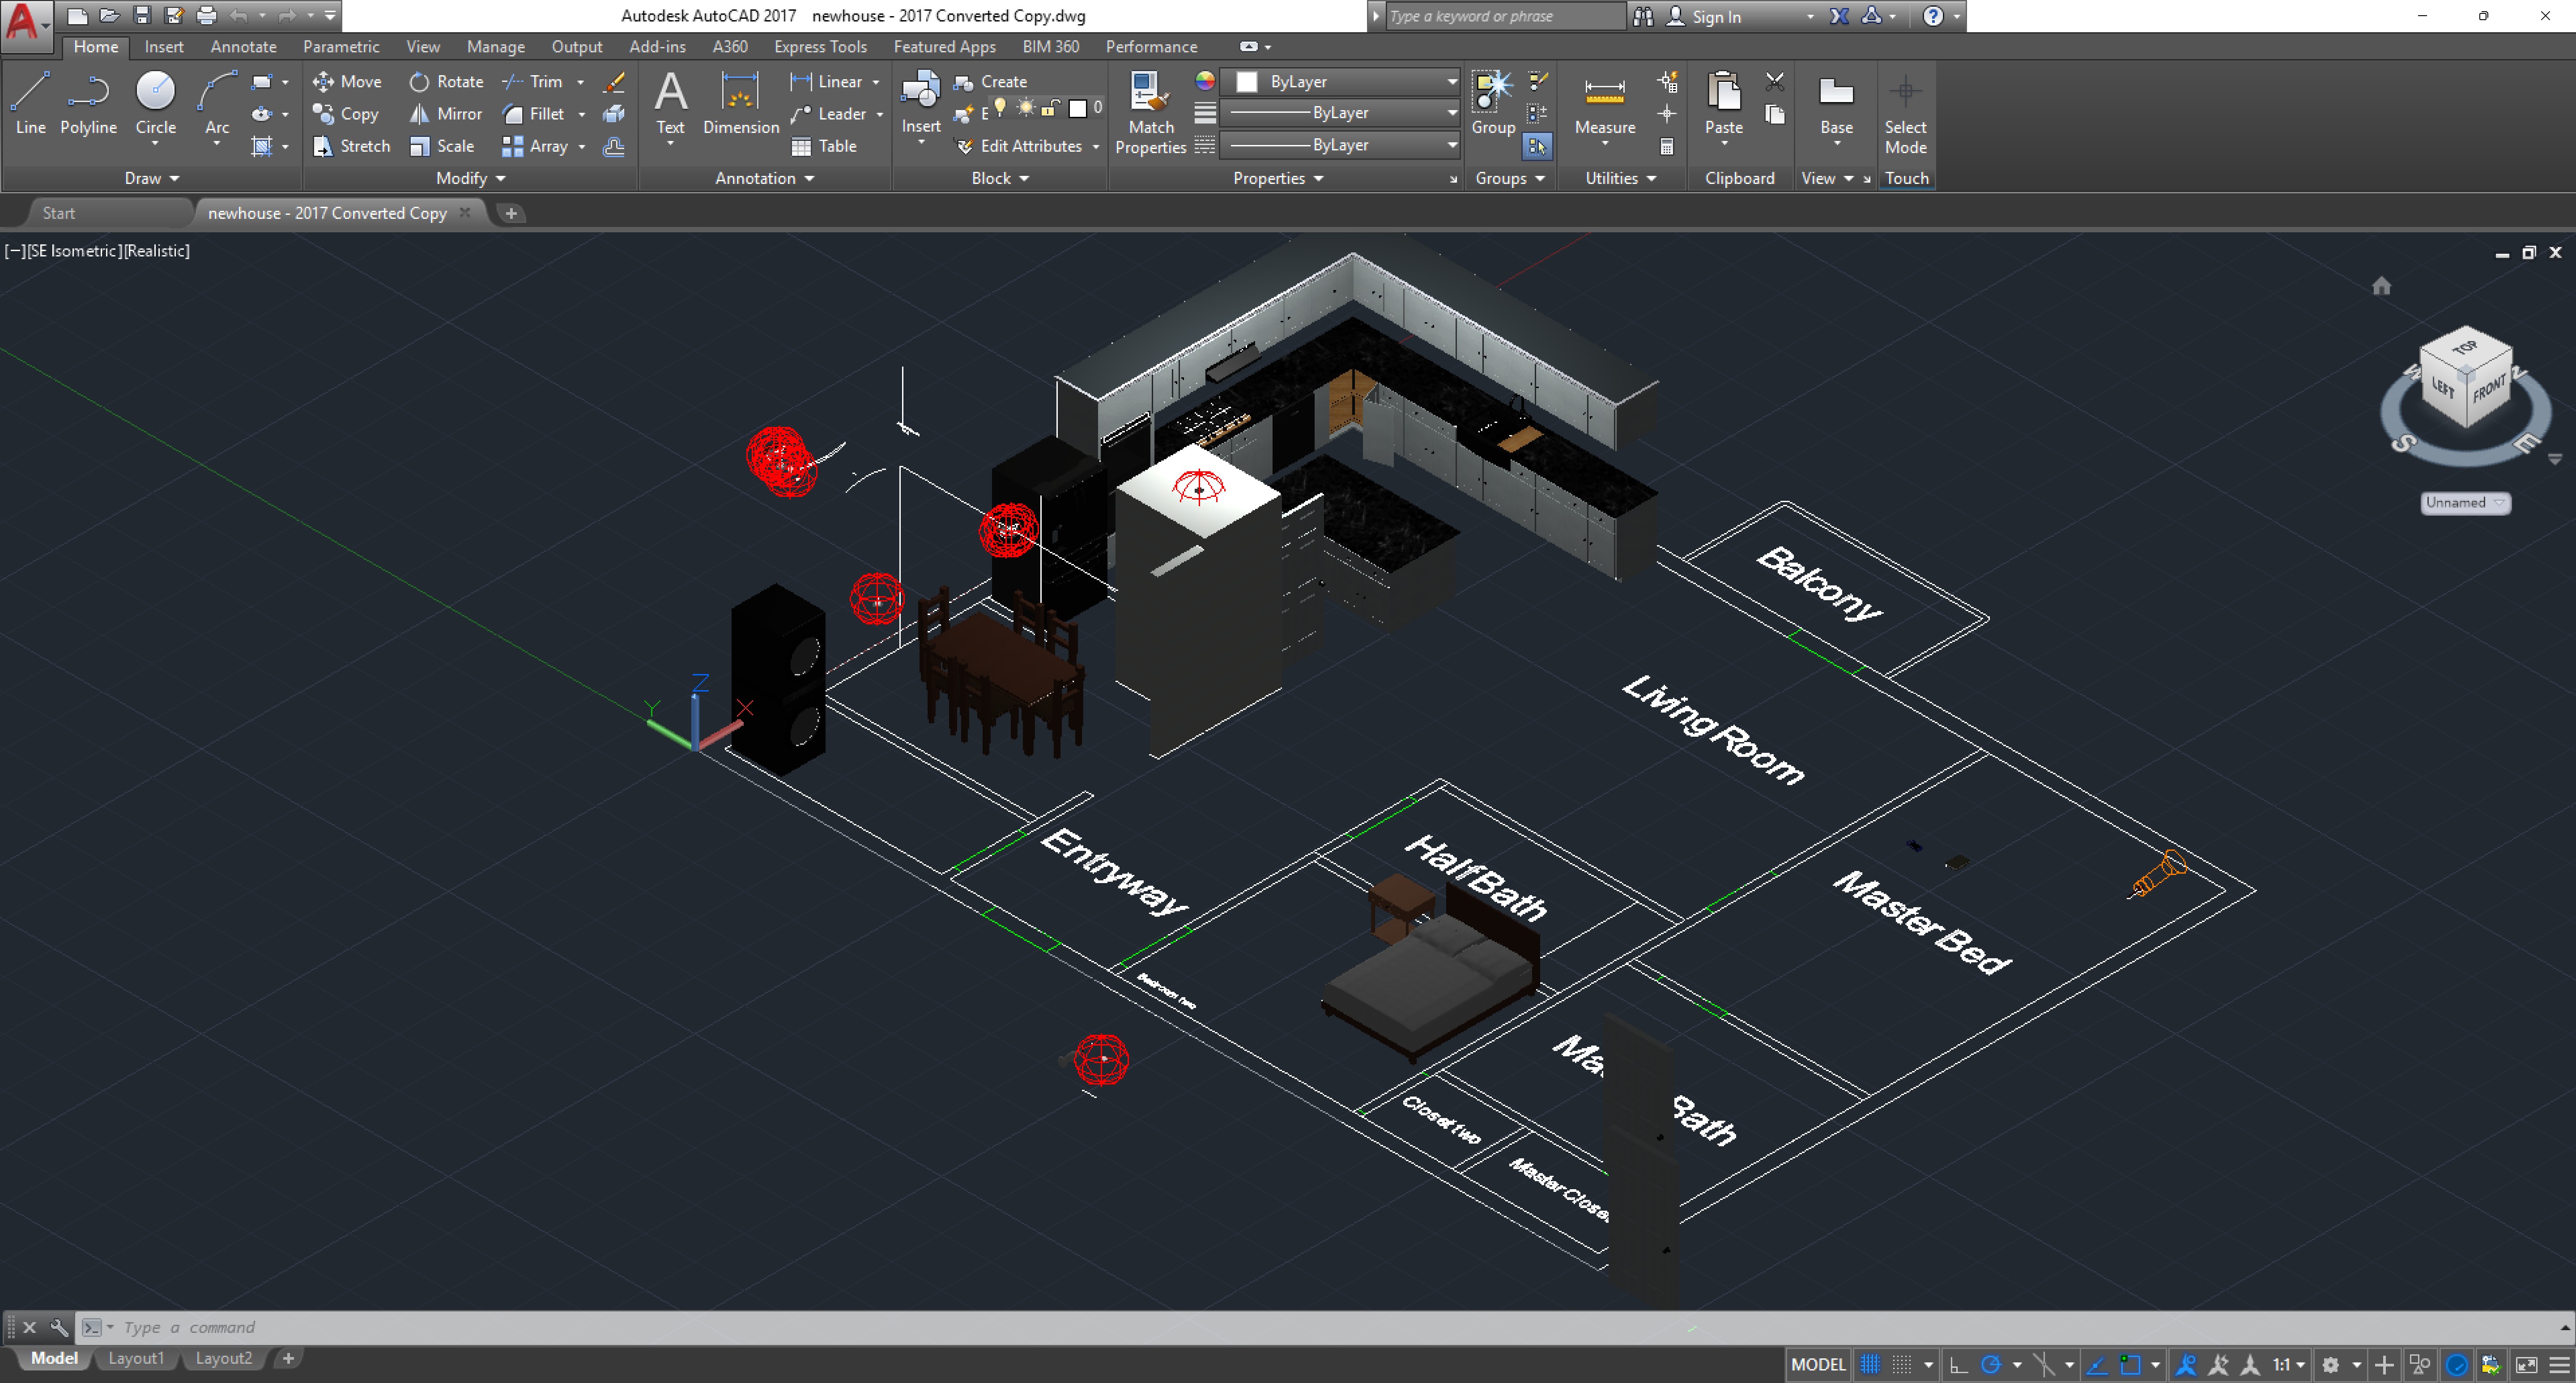
Task: Toggle drawing grid display in status bar
Action: [x=1869, y=1364]
